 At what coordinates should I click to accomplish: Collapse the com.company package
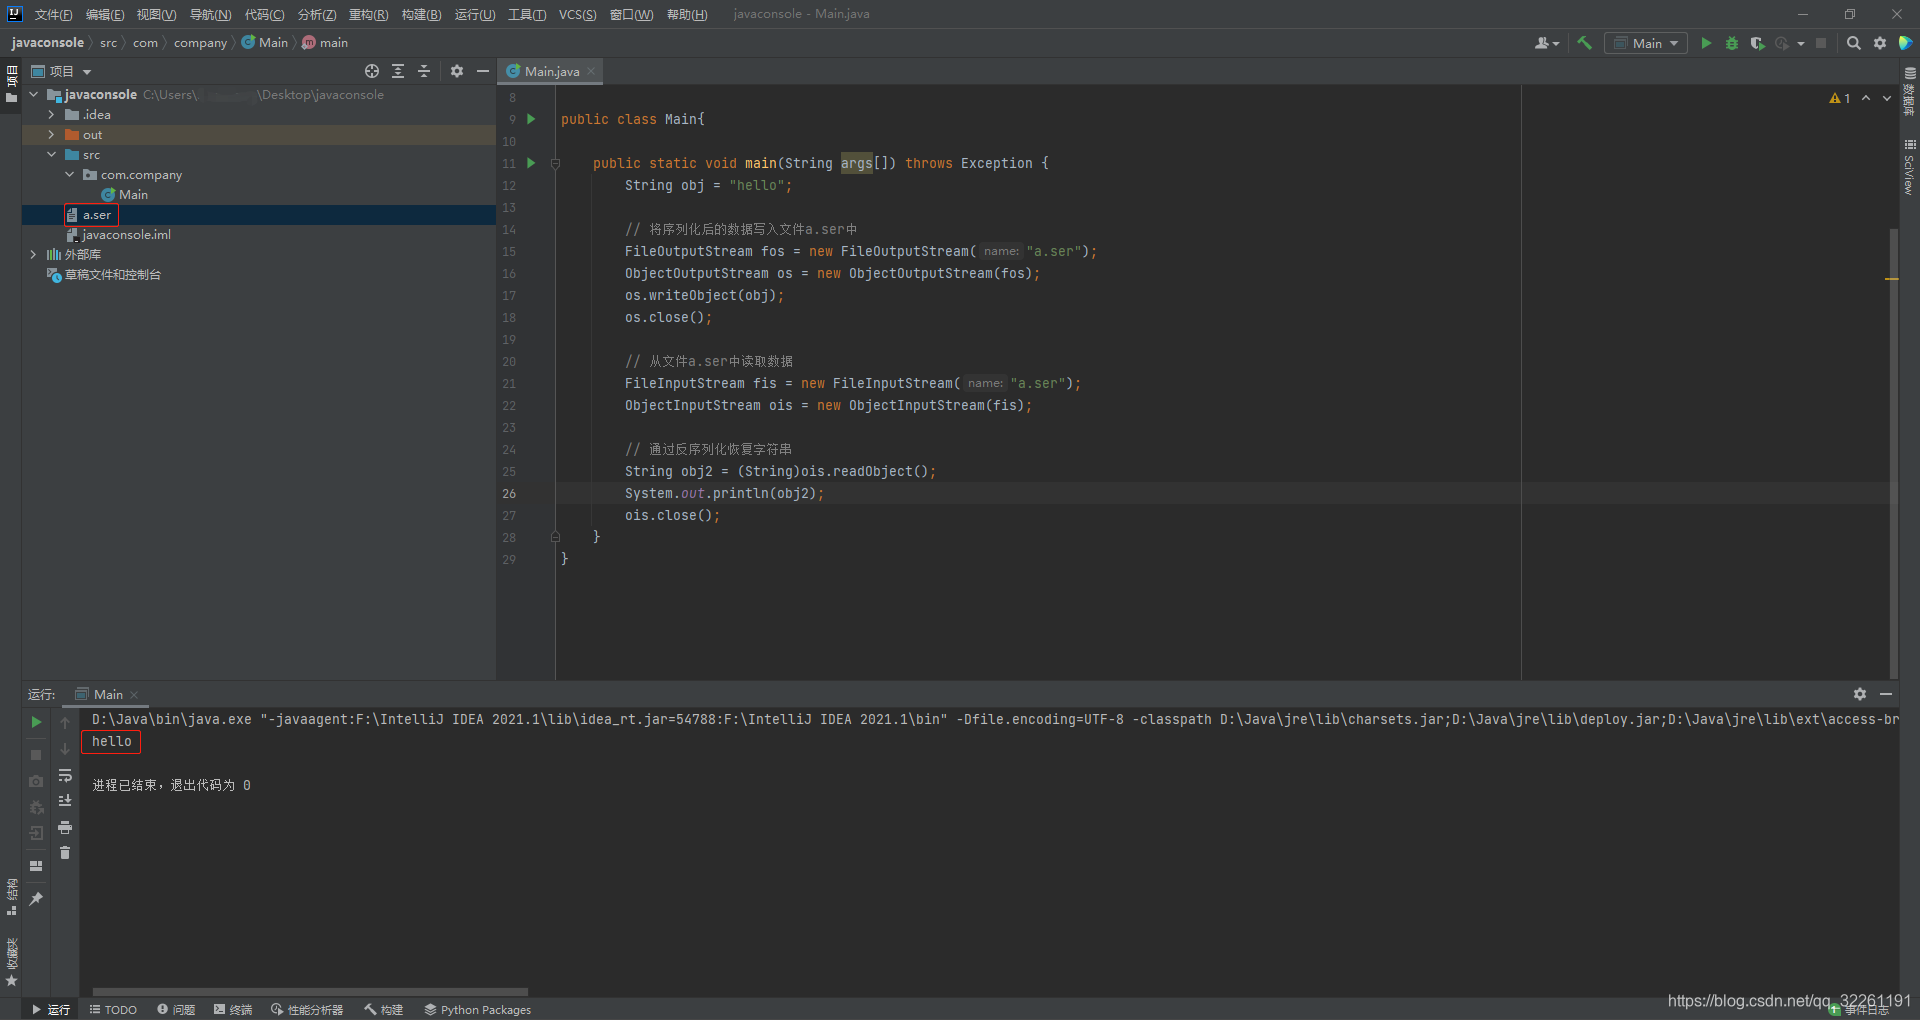click(69, 175)
